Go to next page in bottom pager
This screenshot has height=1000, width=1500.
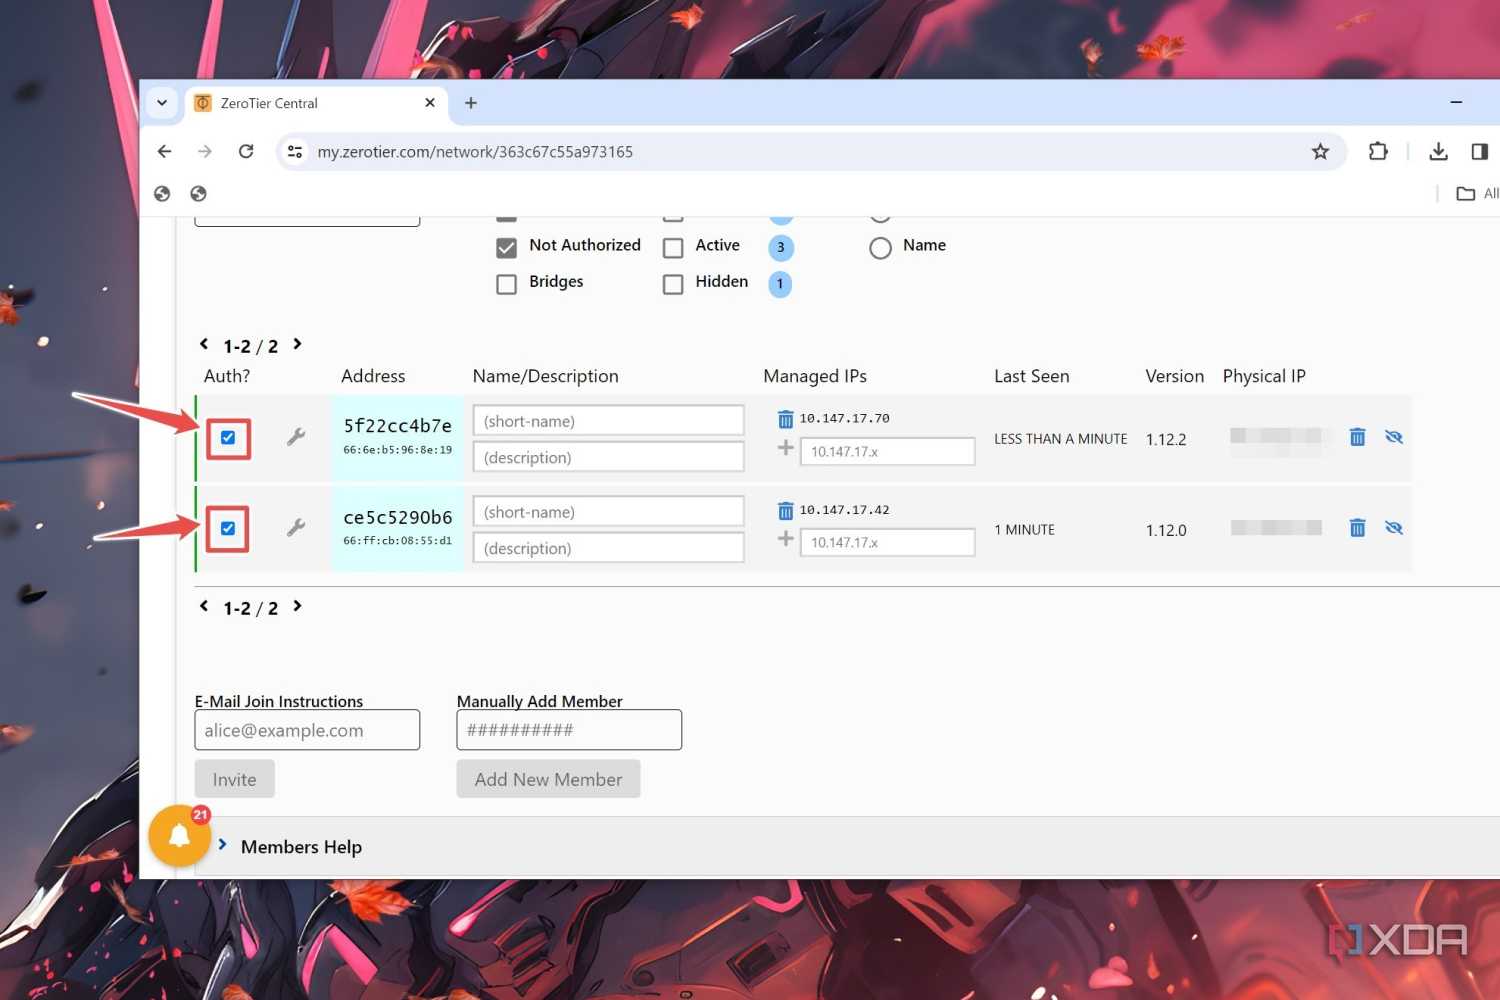(x=297, y=606)
